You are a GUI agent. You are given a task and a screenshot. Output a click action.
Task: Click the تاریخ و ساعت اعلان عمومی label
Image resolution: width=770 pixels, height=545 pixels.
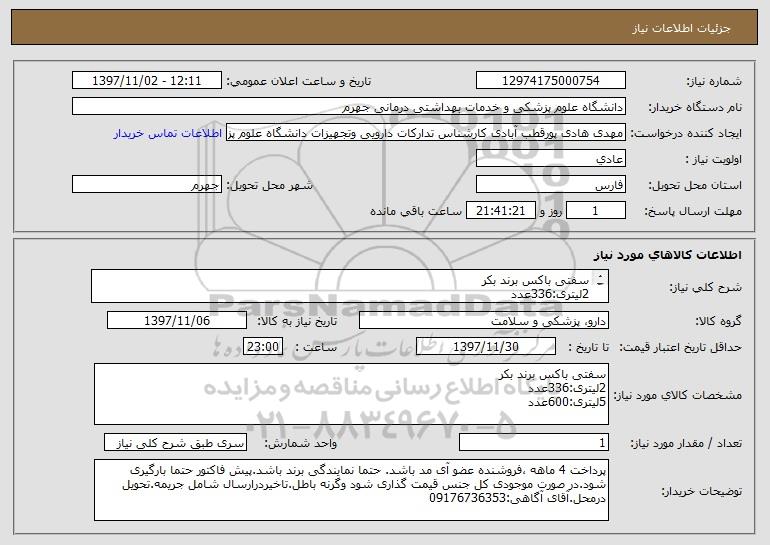coord(299,81)
